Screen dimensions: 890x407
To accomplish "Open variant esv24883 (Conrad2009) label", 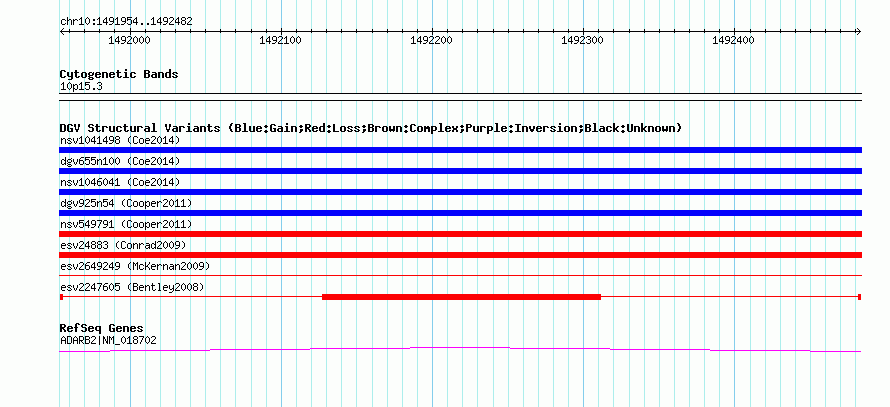I will (123, 245).
